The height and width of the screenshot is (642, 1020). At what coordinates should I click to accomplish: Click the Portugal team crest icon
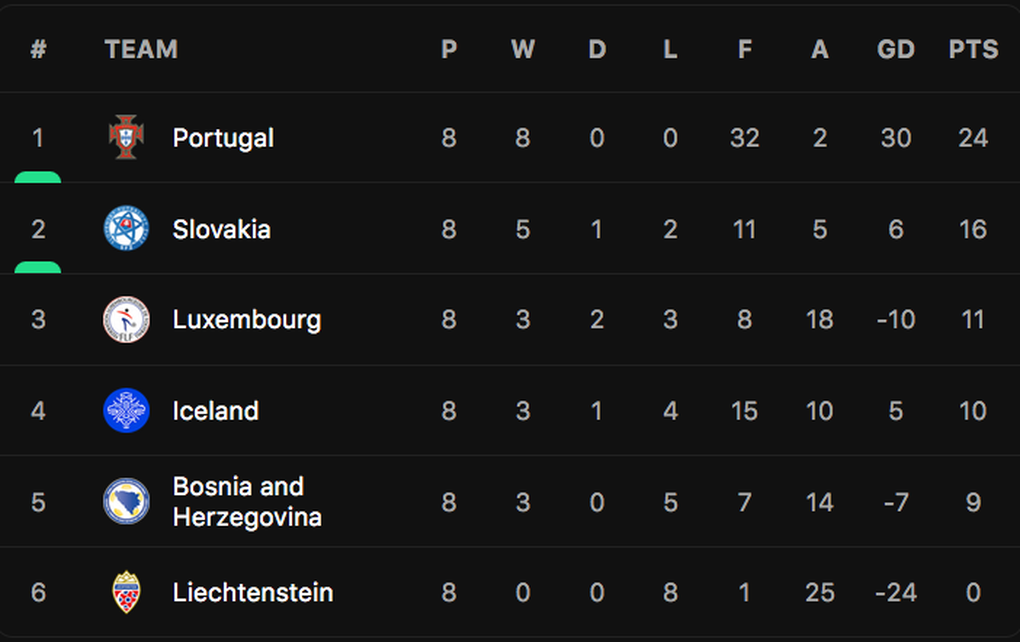coord(127,137)
